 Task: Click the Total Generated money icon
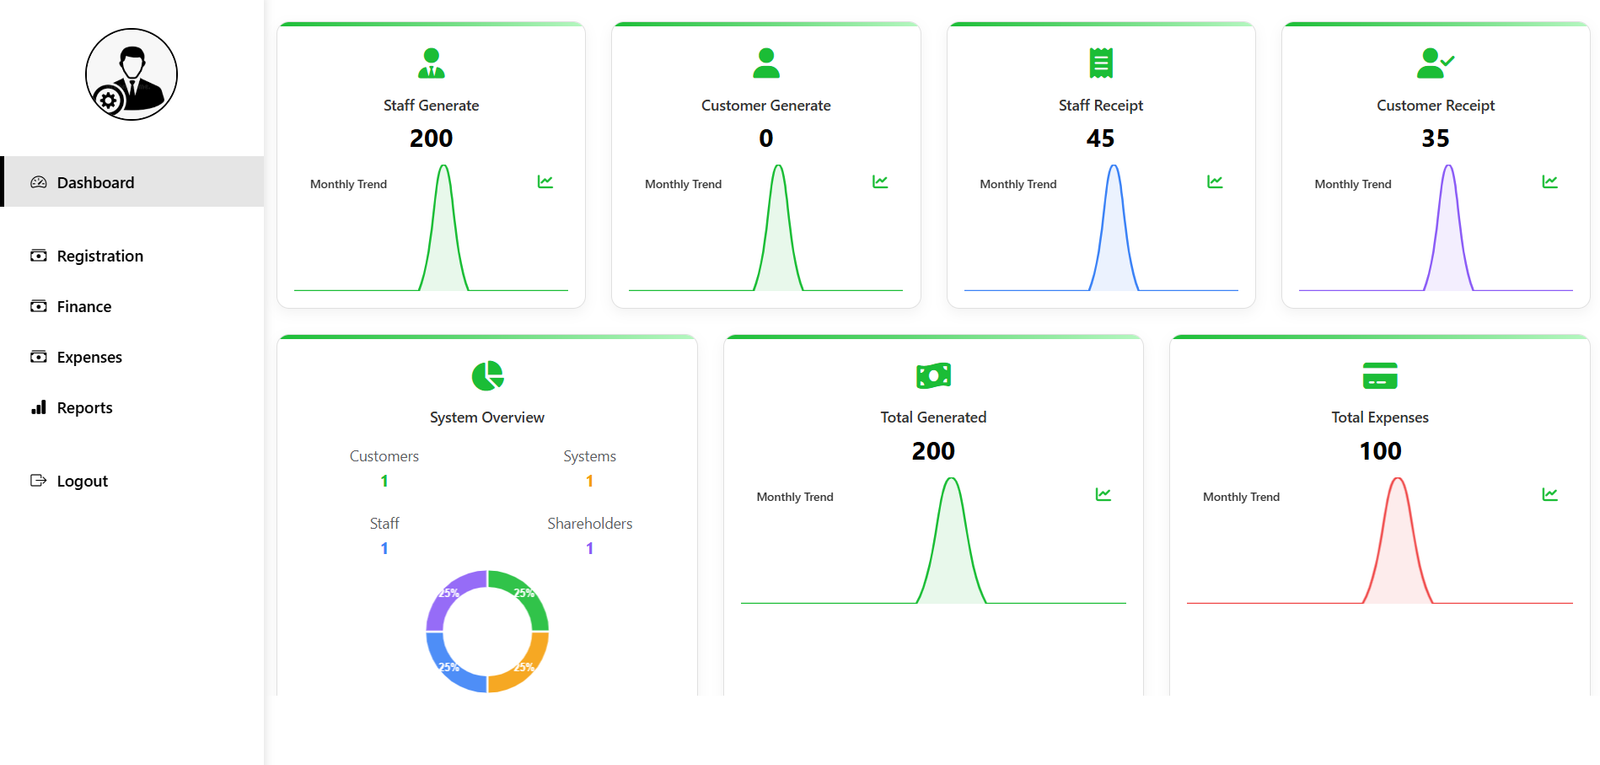tap(933, 376)
